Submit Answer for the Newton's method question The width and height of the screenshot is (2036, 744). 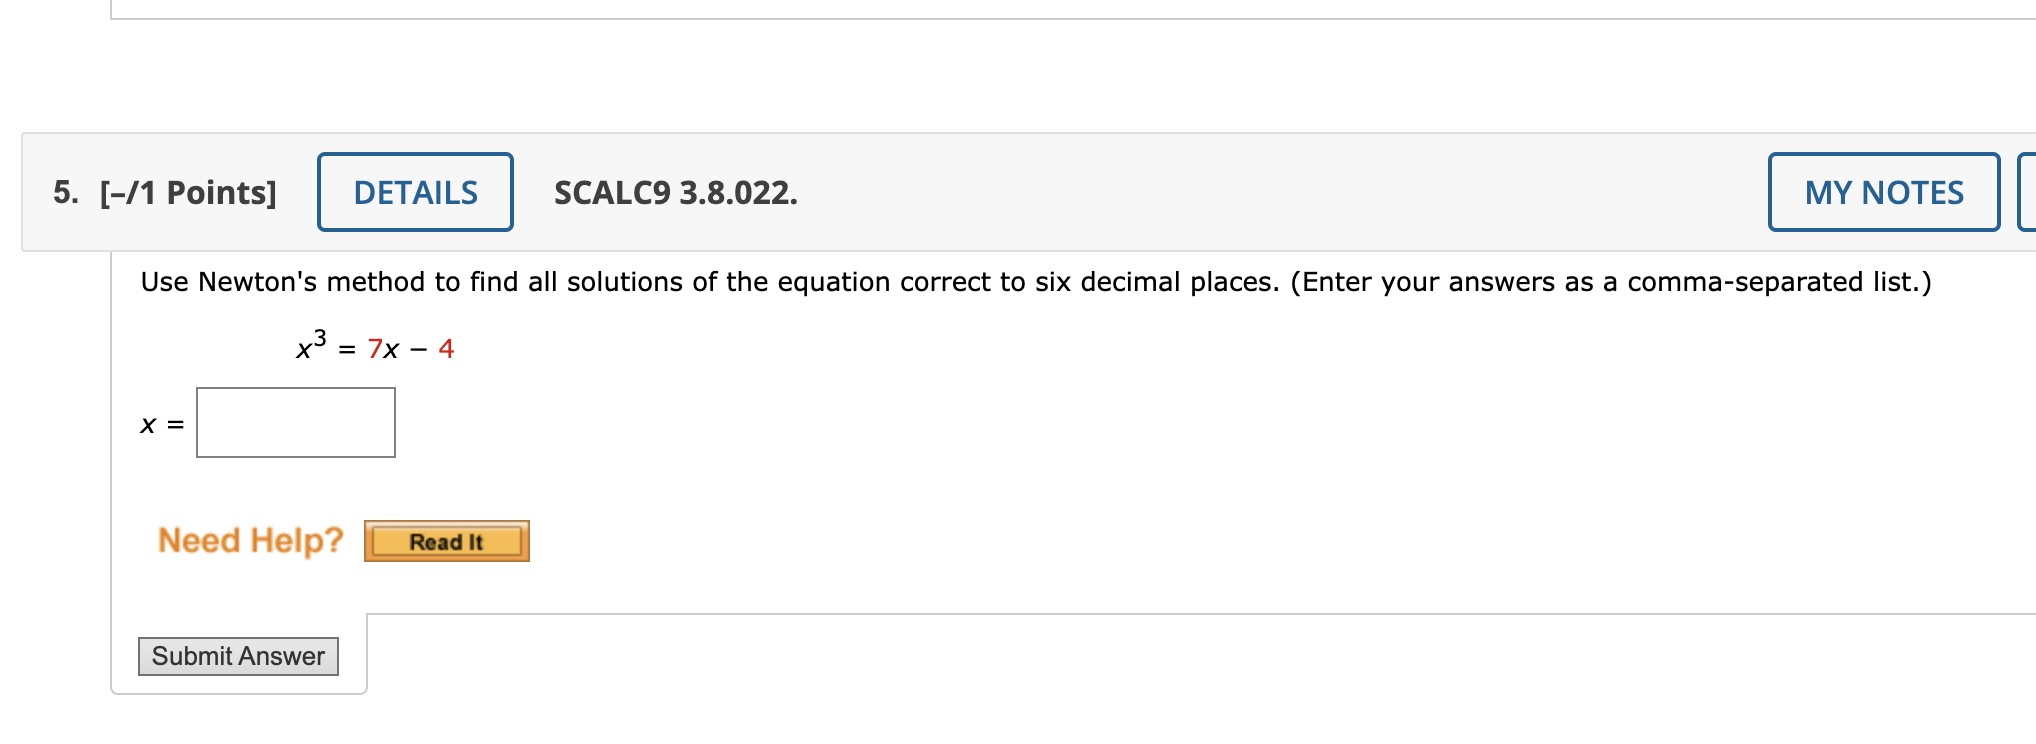(238, 656)
